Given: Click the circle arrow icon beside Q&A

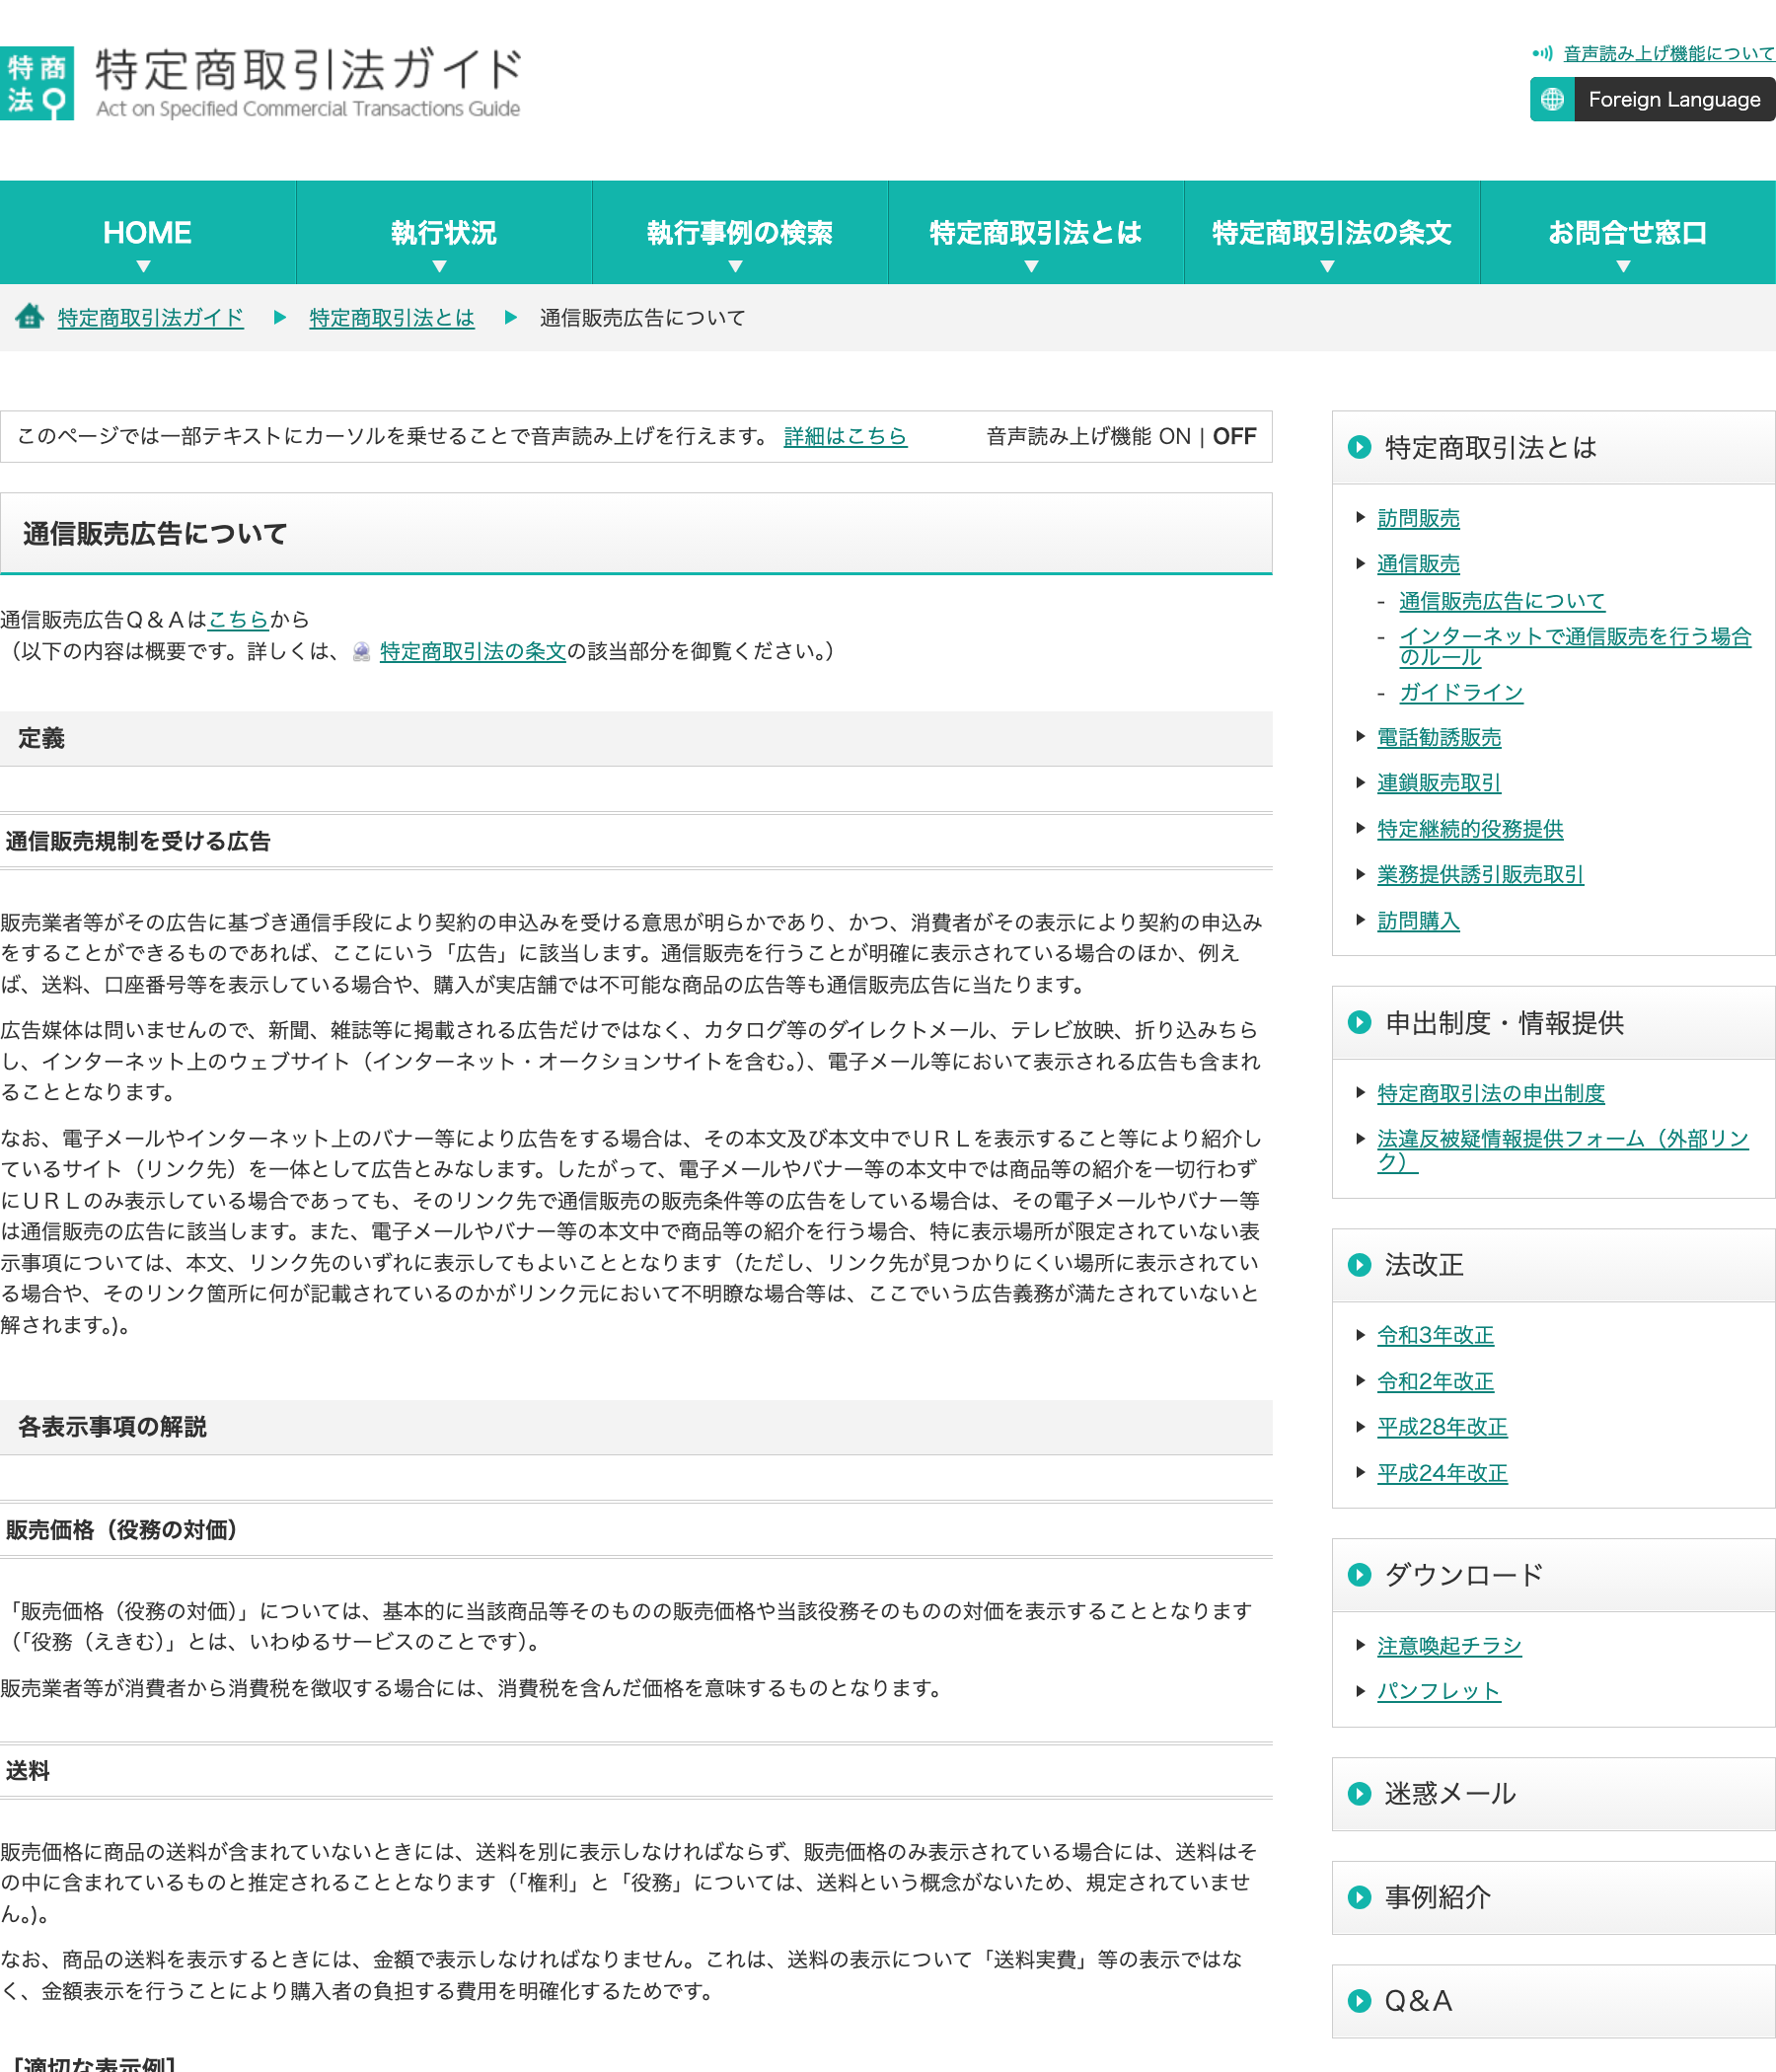Looking at the screenshot, I should click(1359, 2001).
